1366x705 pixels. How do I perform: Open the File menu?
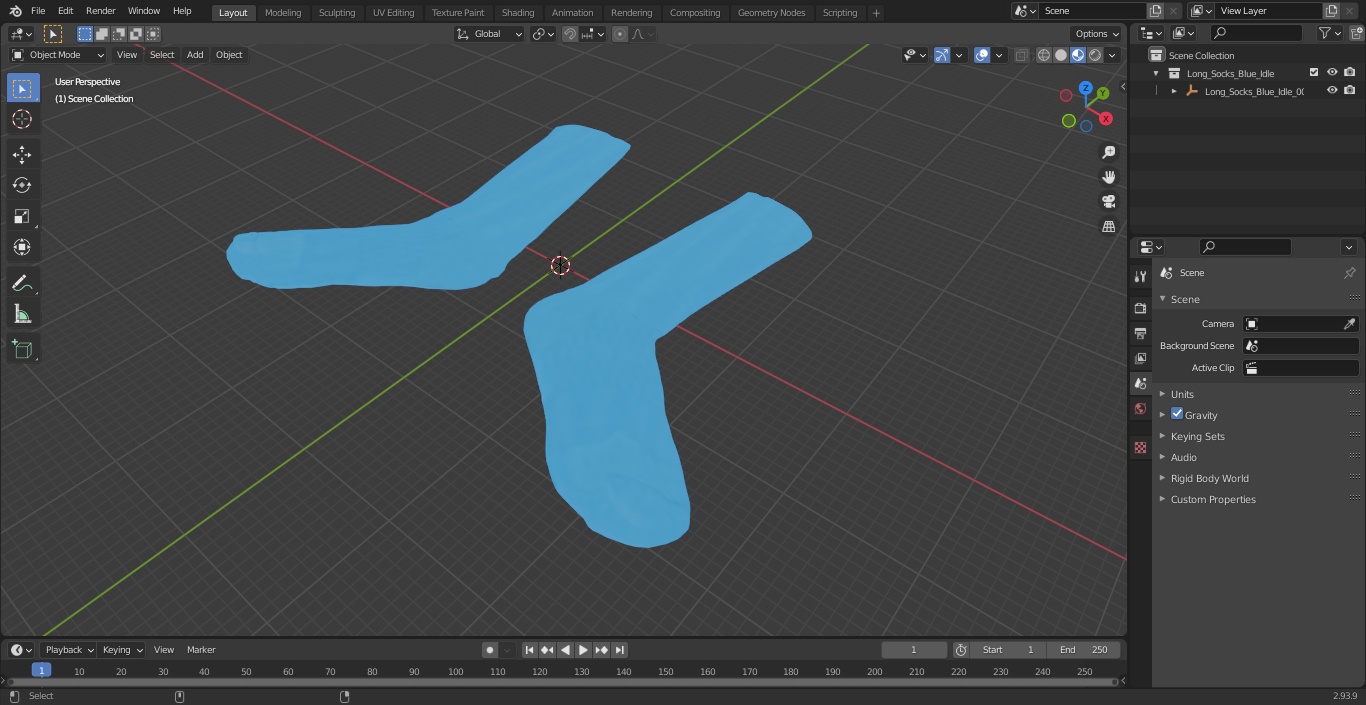coord(38,11)
